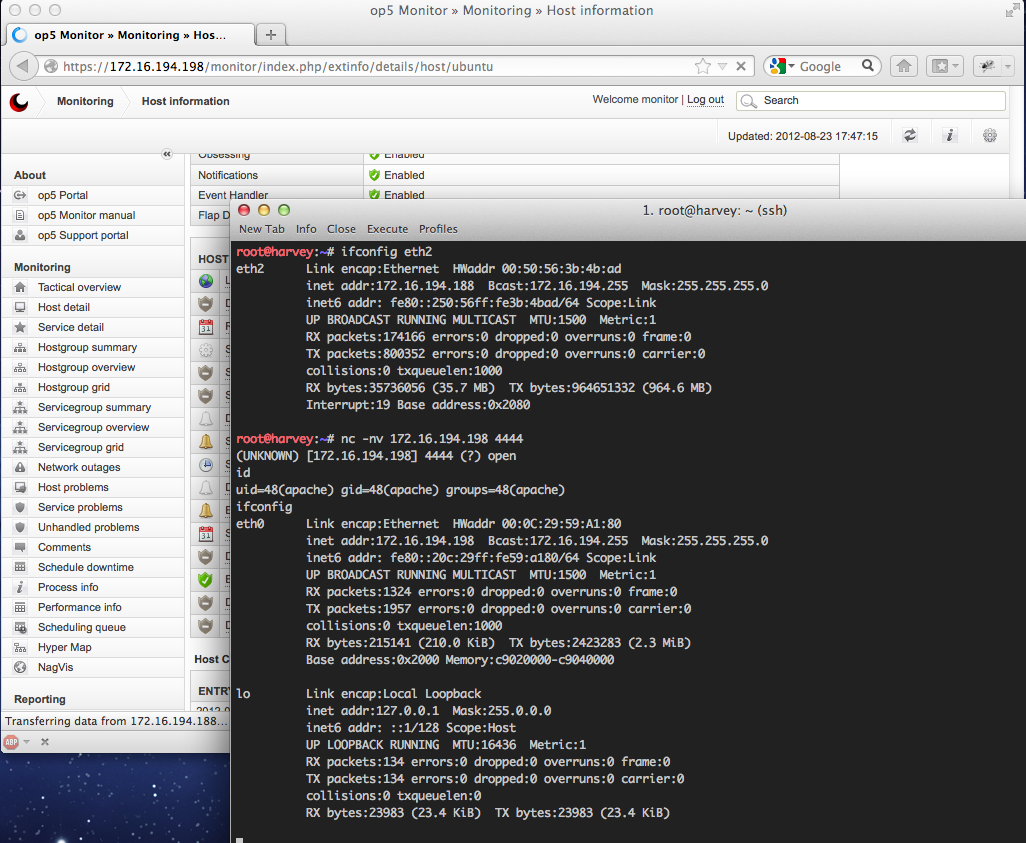This screenshot has width=1026, height=843.
Task: Click the Host detail monitor icon
Action: point(20,307)
